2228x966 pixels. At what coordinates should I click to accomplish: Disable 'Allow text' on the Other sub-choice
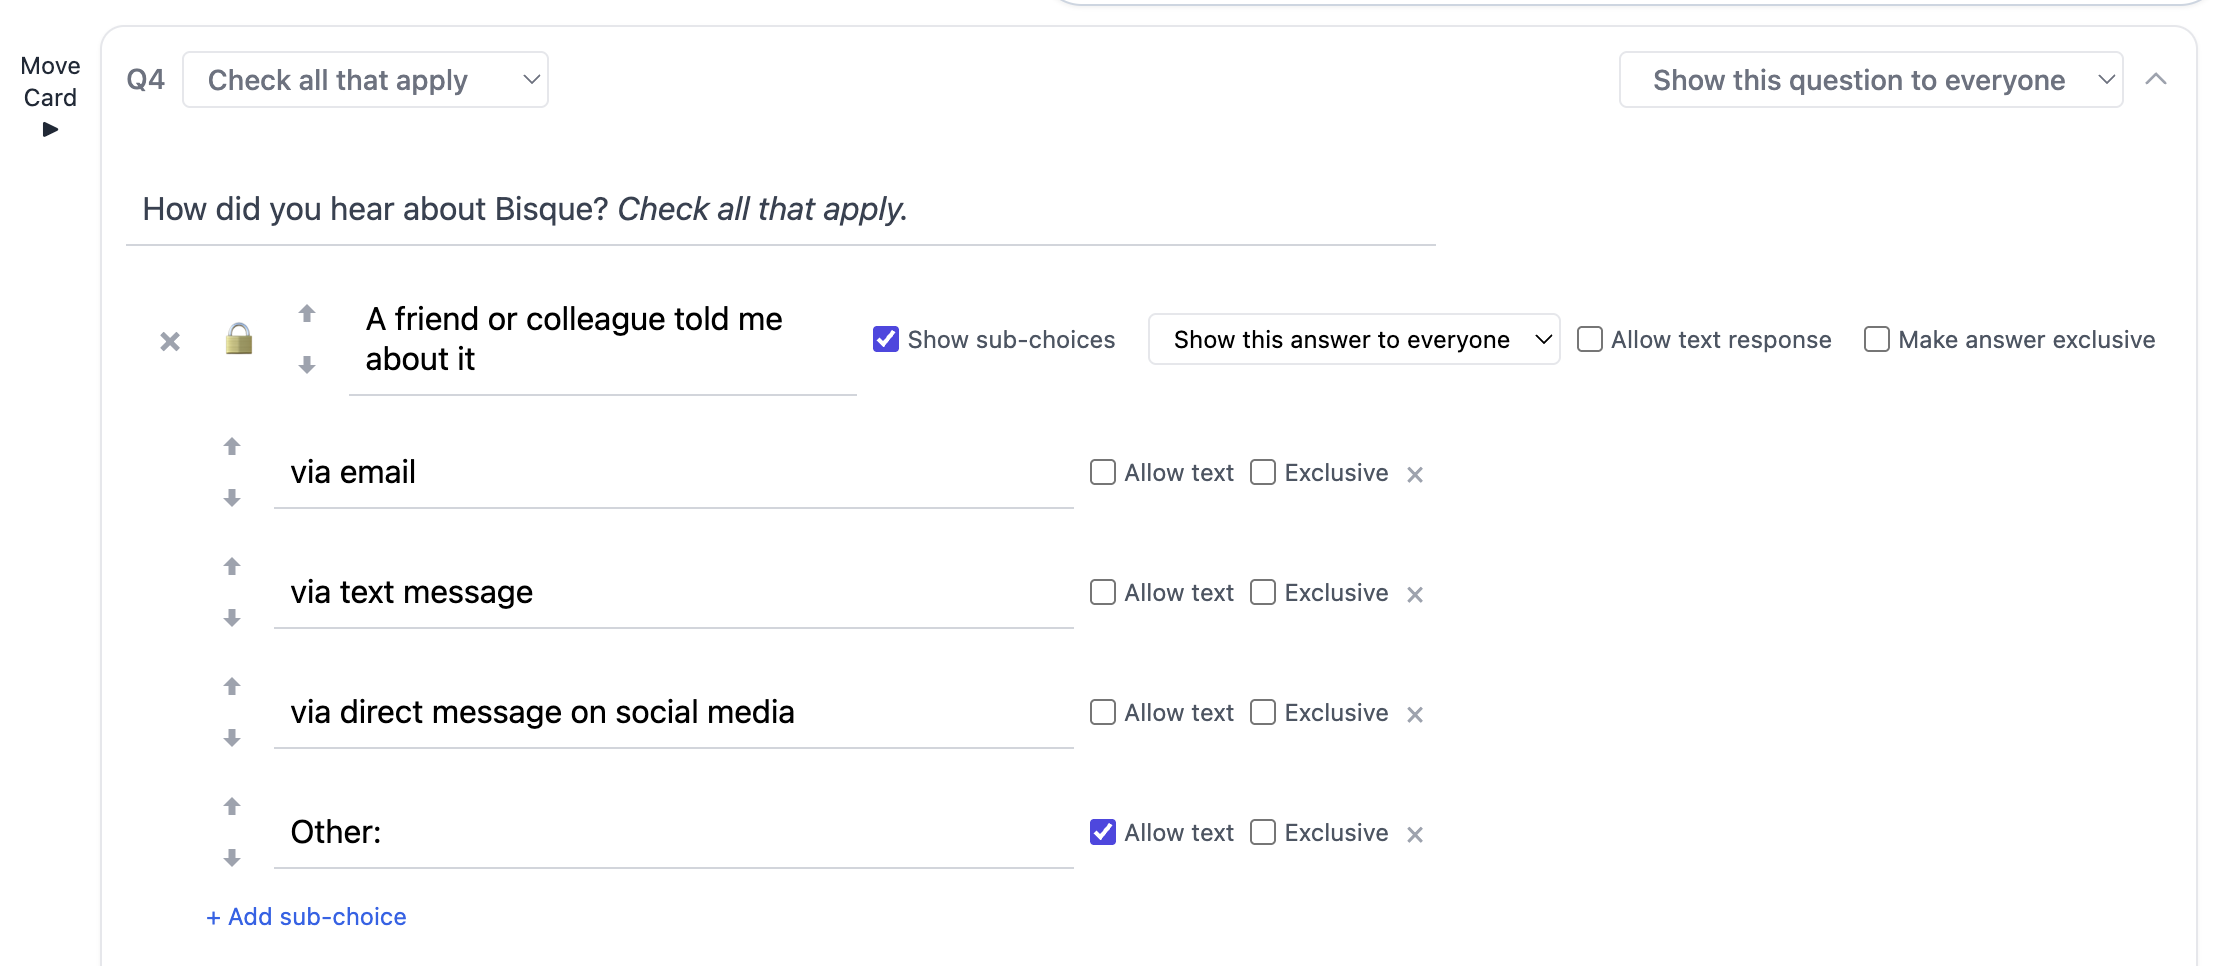(1103, 832)
